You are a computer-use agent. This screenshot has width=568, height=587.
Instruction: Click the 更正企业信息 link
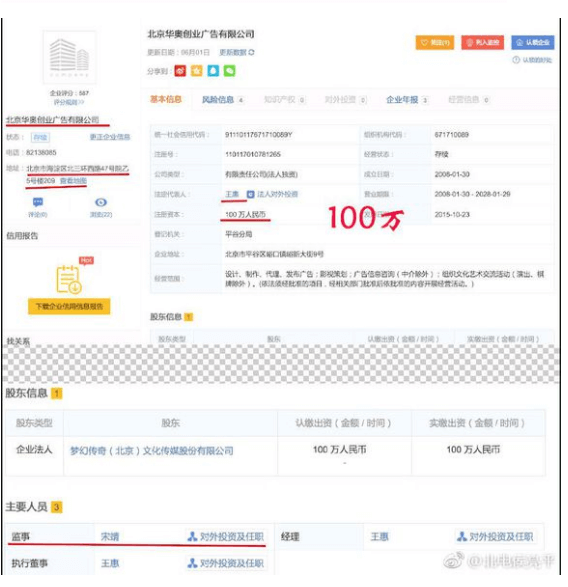click(110, 137)
